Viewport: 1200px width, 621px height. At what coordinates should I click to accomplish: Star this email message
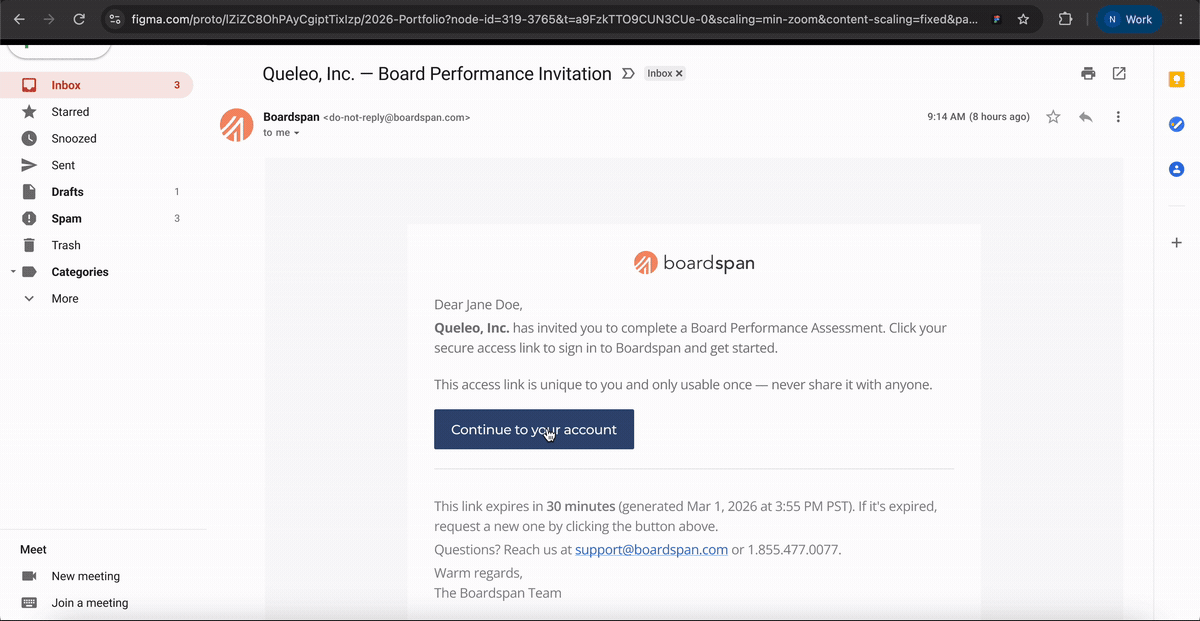pos(1053,117)
